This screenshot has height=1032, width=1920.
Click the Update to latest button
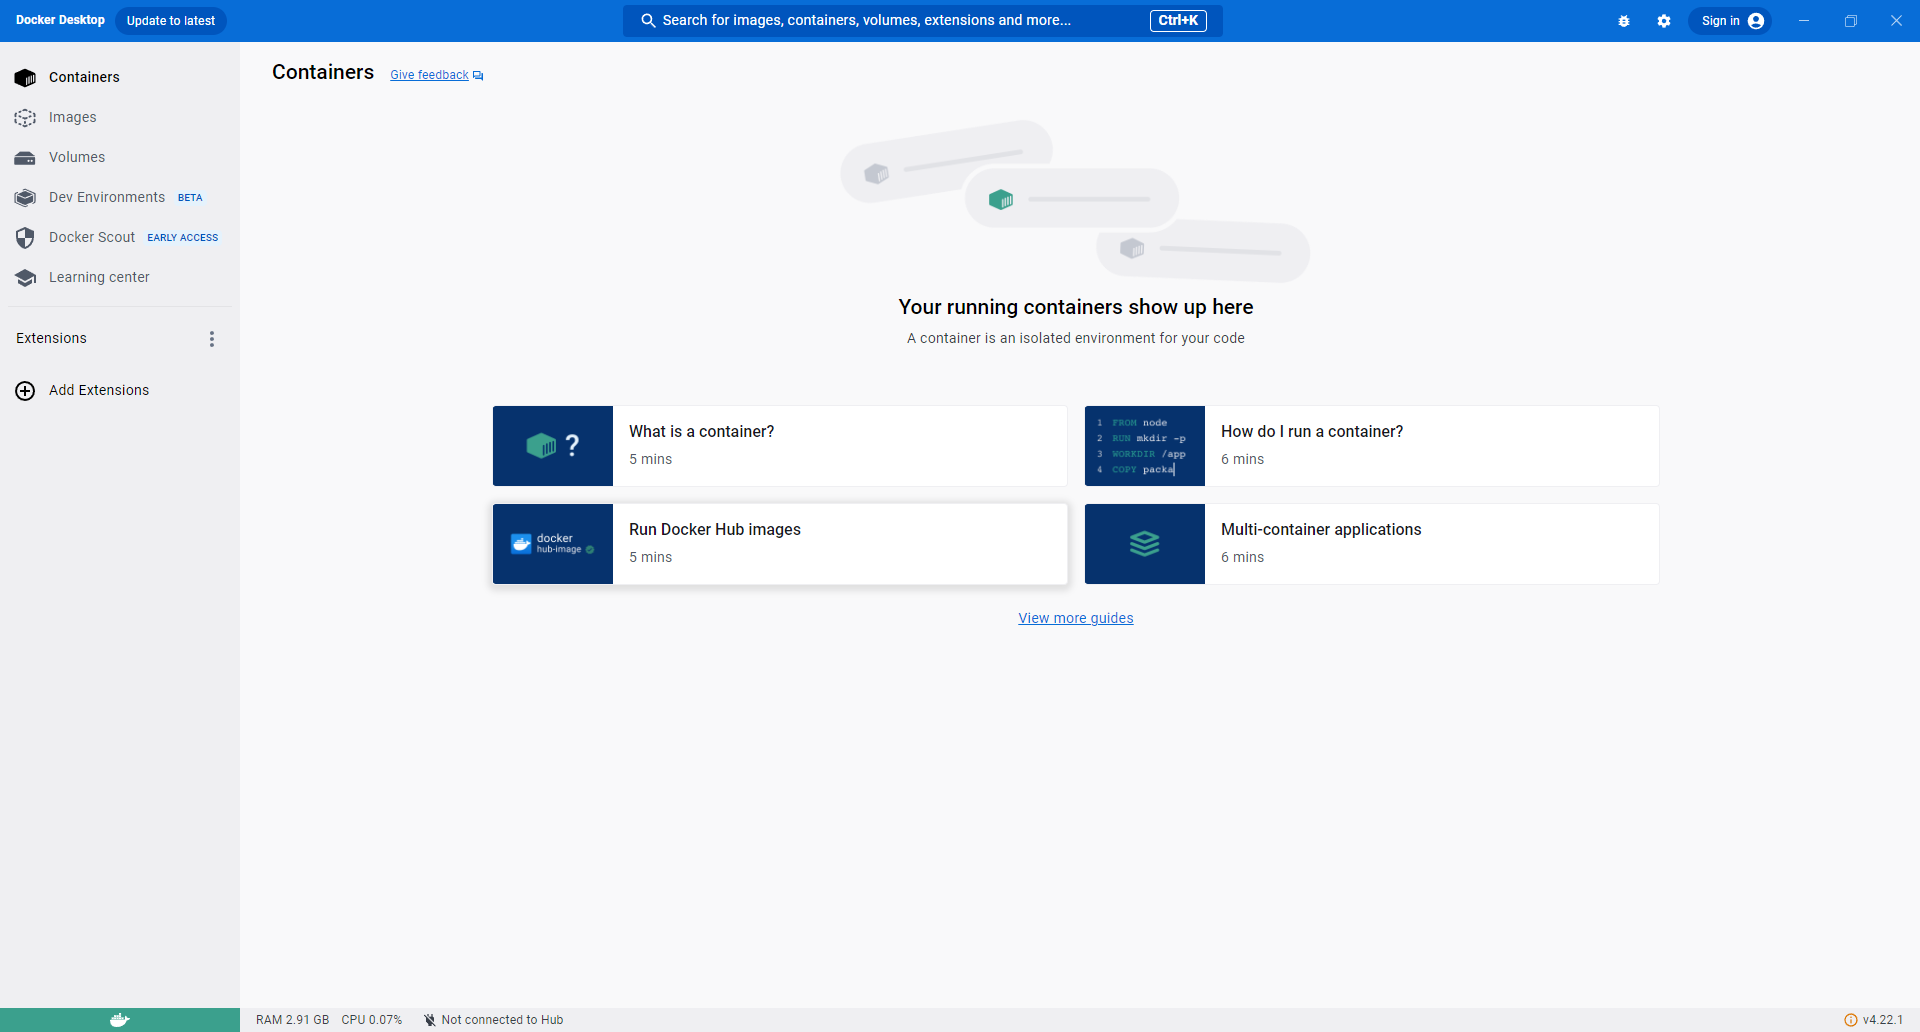click(171, 21)
